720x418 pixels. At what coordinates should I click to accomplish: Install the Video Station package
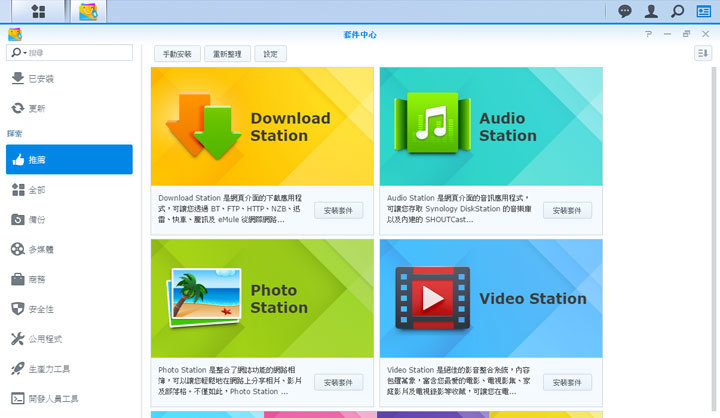[567, 382]
